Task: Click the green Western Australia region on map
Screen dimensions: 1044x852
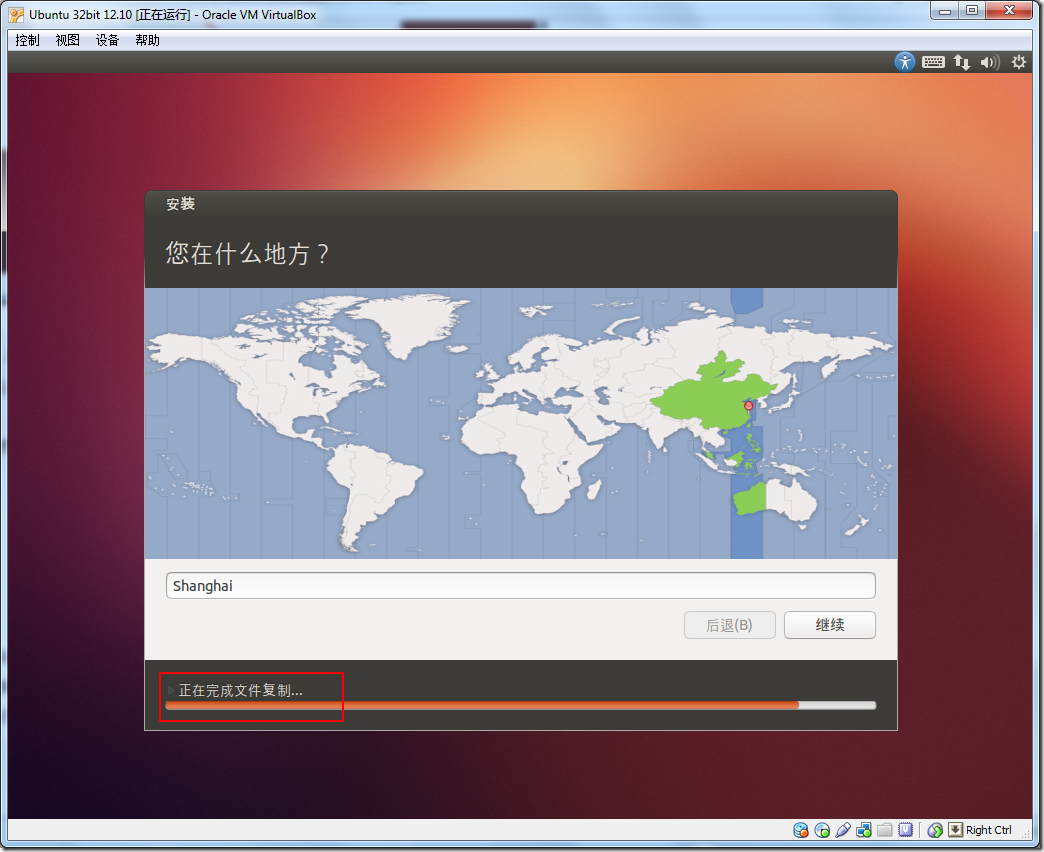Action: click(750, 499)
